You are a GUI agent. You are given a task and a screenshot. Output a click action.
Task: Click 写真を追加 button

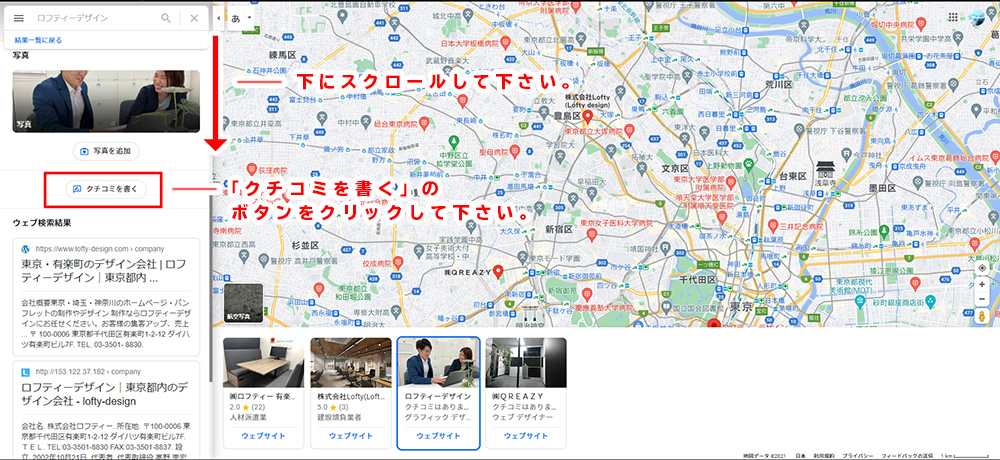pyautogui.click(x=106, y=152)
